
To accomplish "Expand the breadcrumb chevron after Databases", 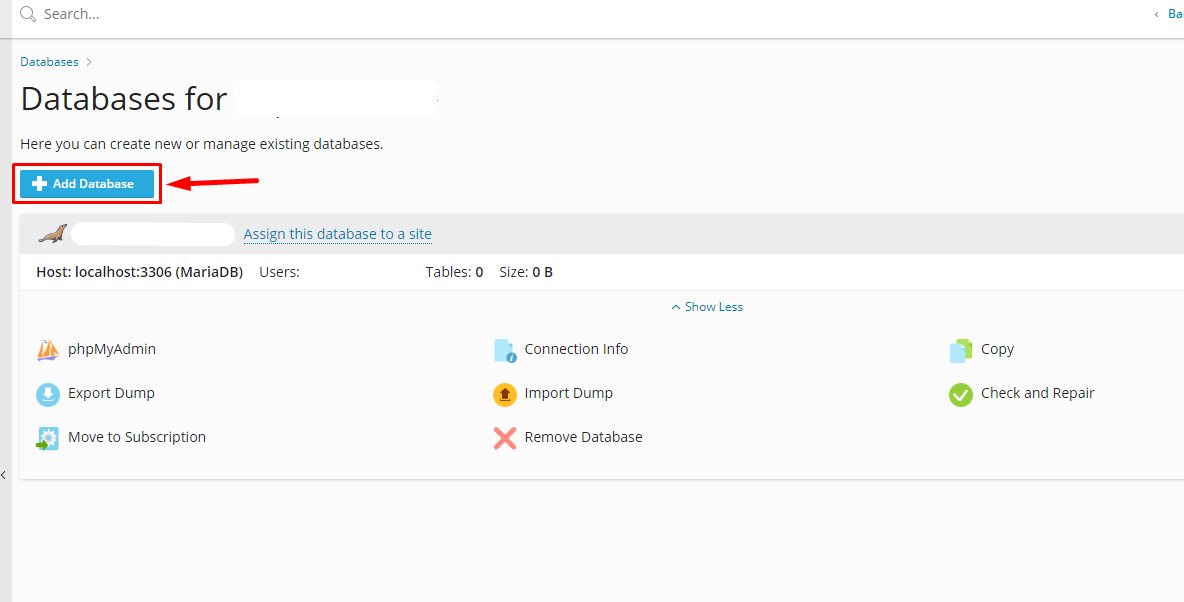I will (87, 61).
